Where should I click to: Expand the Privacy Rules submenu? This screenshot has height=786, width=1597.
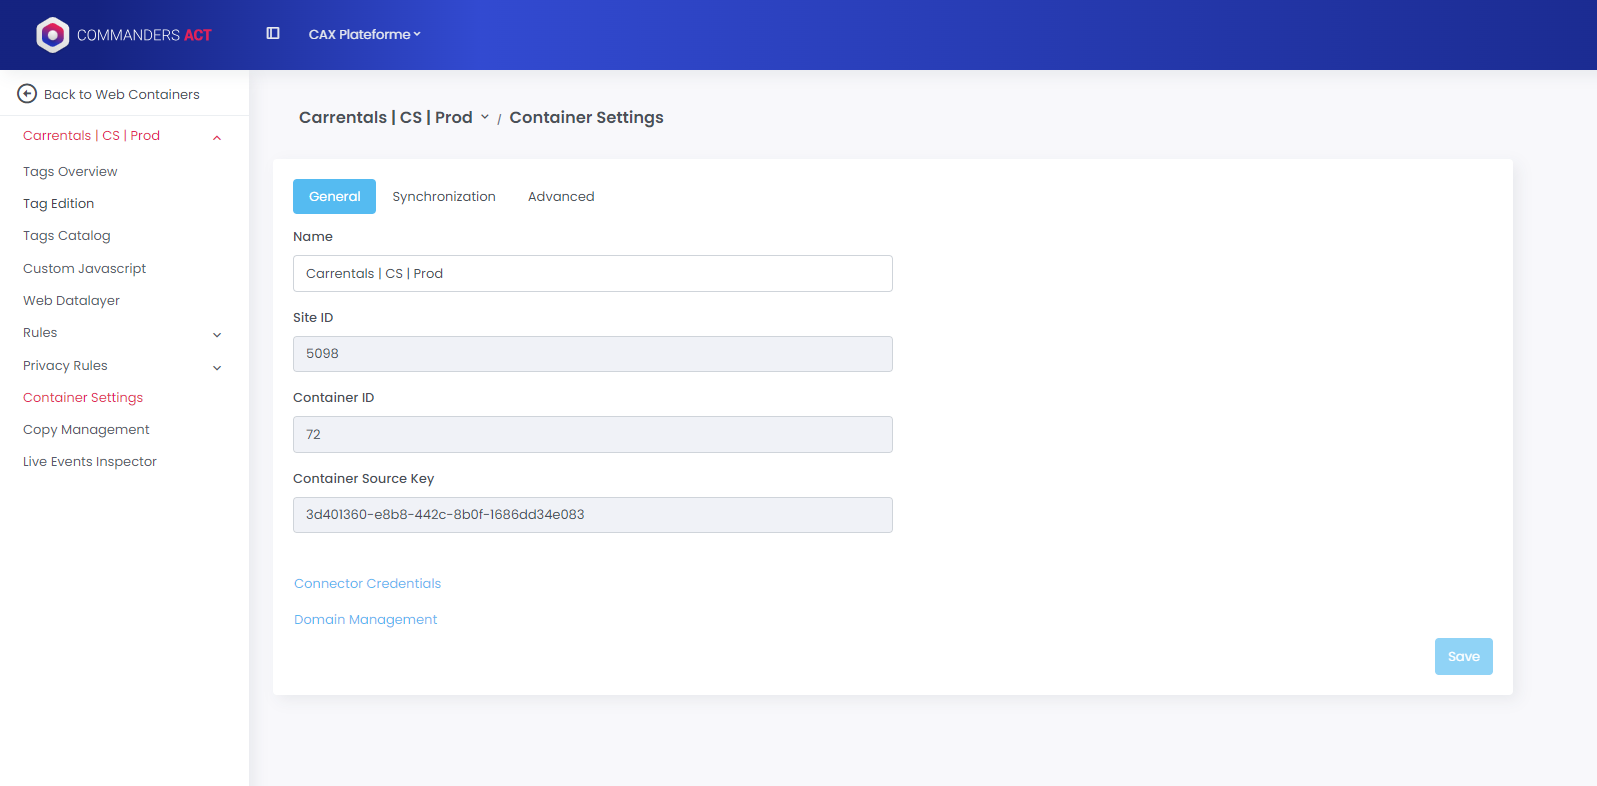(217, 367)
